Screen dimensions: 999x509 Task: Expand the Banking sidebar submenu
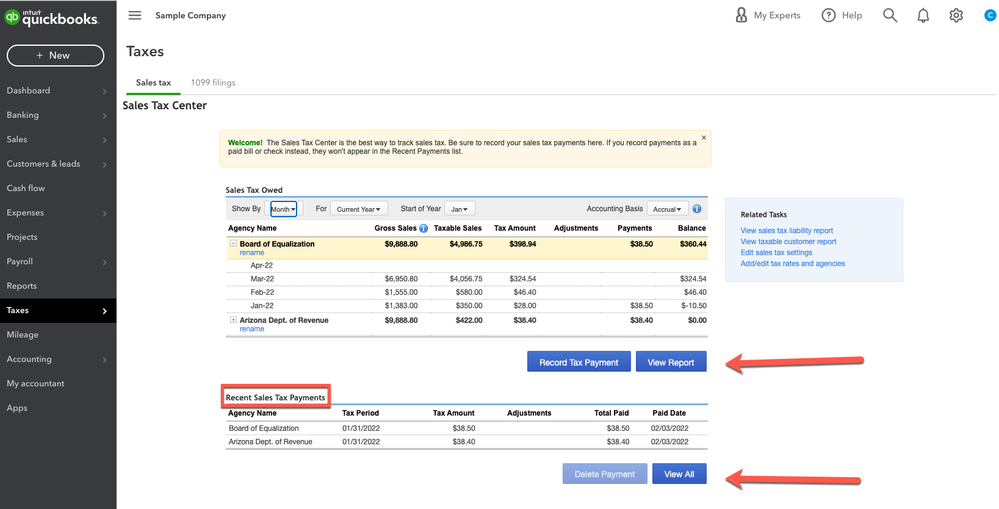(104, 115)
